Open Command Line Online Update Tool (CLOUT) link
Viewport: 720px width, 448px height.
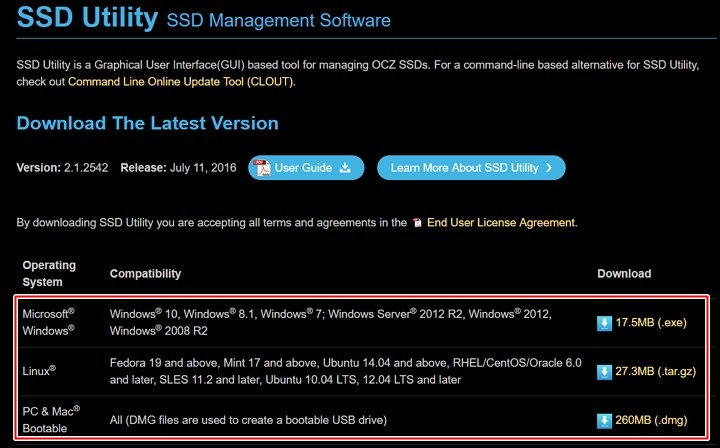pos(180,82)
